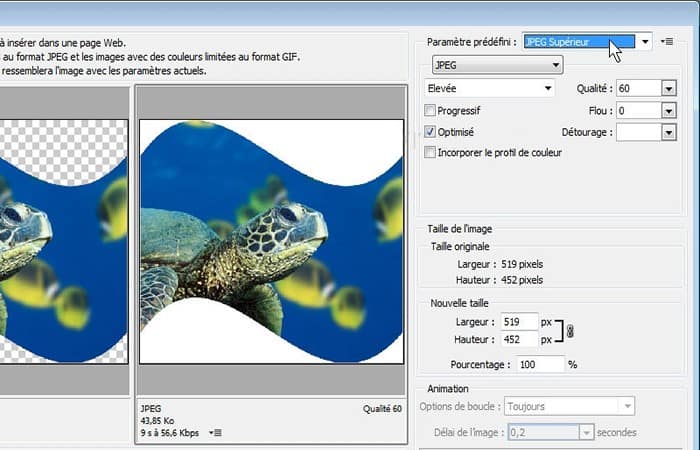This screenshot has height=450, width=700.
Task: Tick Incorporer le profil de couleur
Action: (x=429, y=152)
